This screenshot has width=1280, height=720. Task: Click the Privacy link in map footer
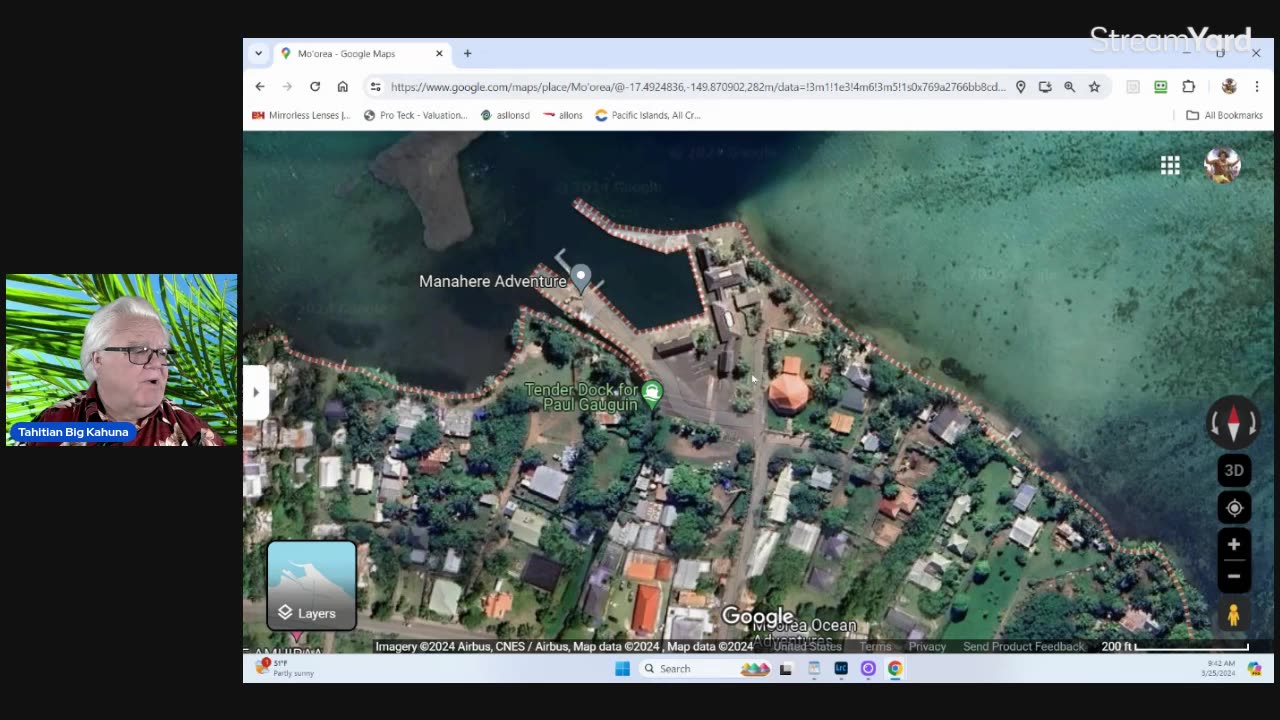[927, 647]
